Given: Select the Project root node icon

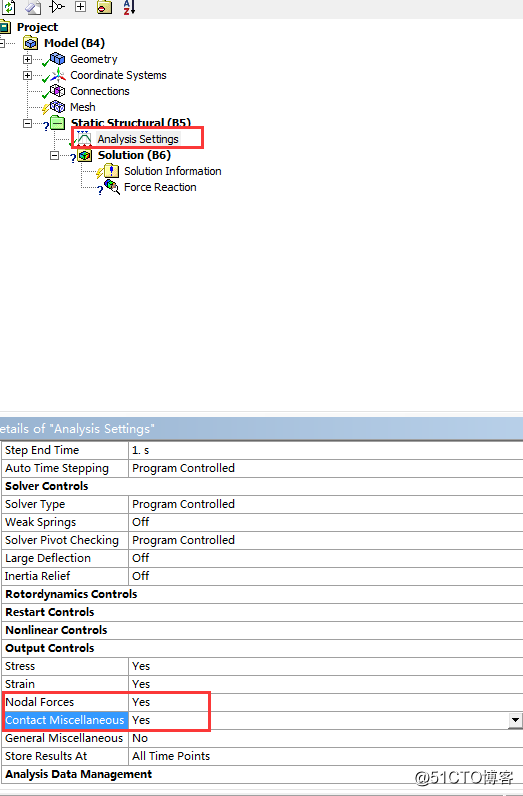Looking at the screenshot, I should [x=5, y=27].
